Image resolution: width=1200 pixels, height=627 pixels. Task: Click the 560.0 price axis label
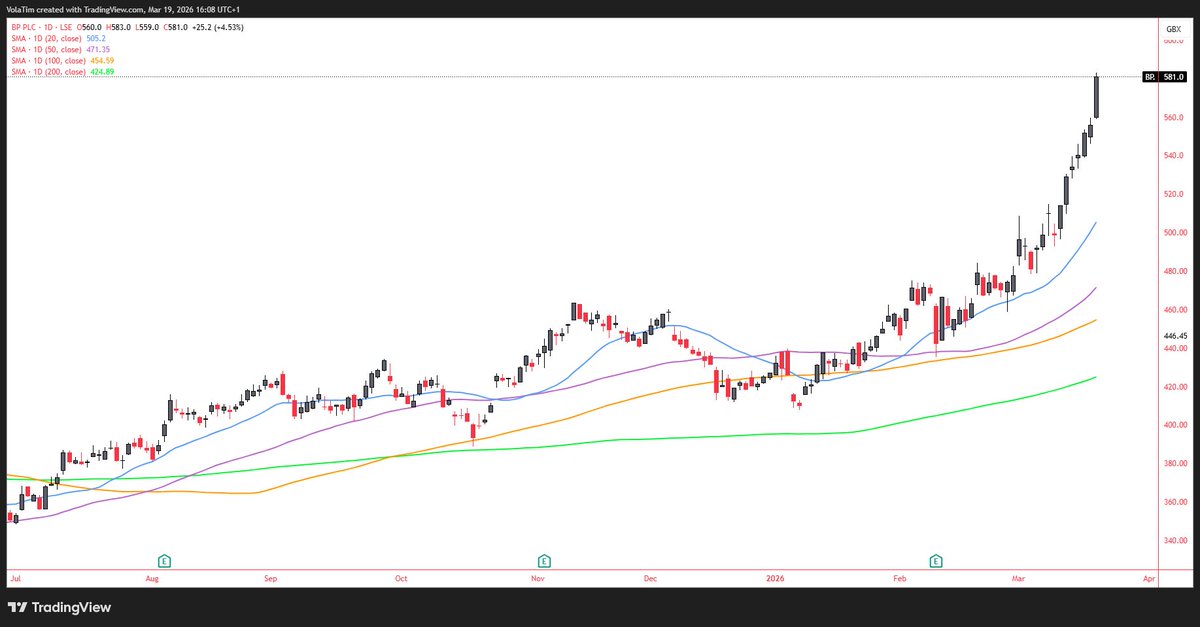pyautogui.click(x=1175, y=118)
